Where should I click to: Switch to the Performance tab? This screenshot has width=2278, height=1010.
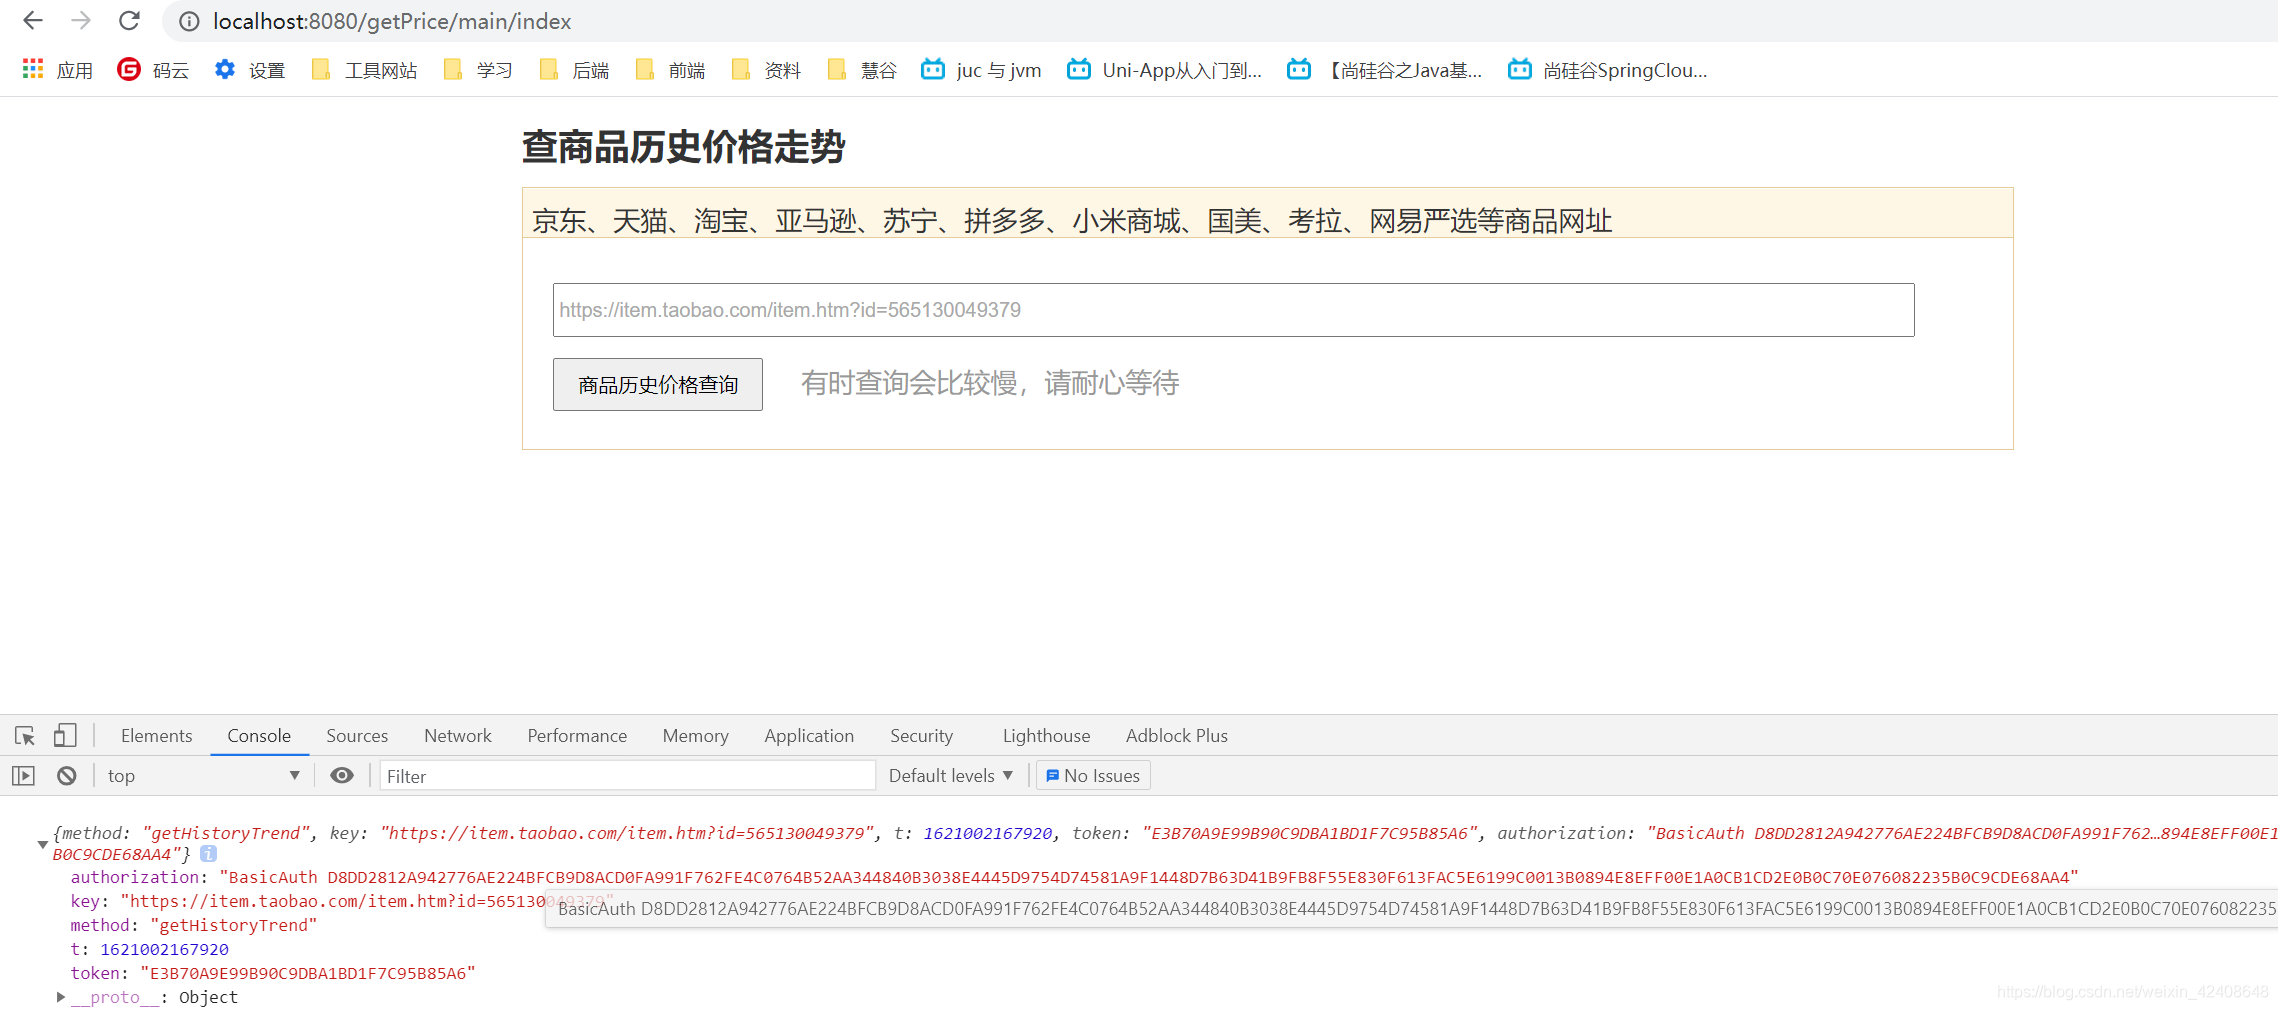(577, 736)
